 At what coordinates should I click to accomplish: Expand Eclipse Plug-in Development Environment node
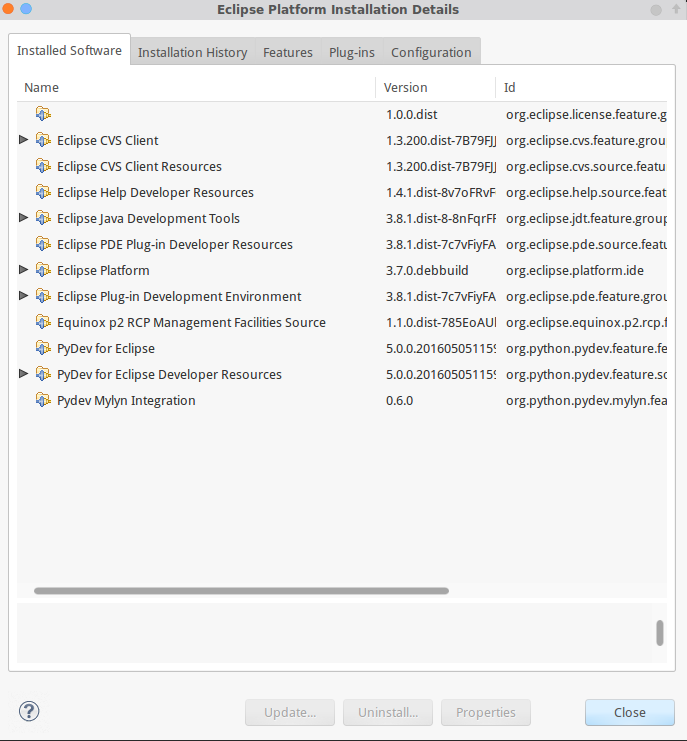point(23,295)
